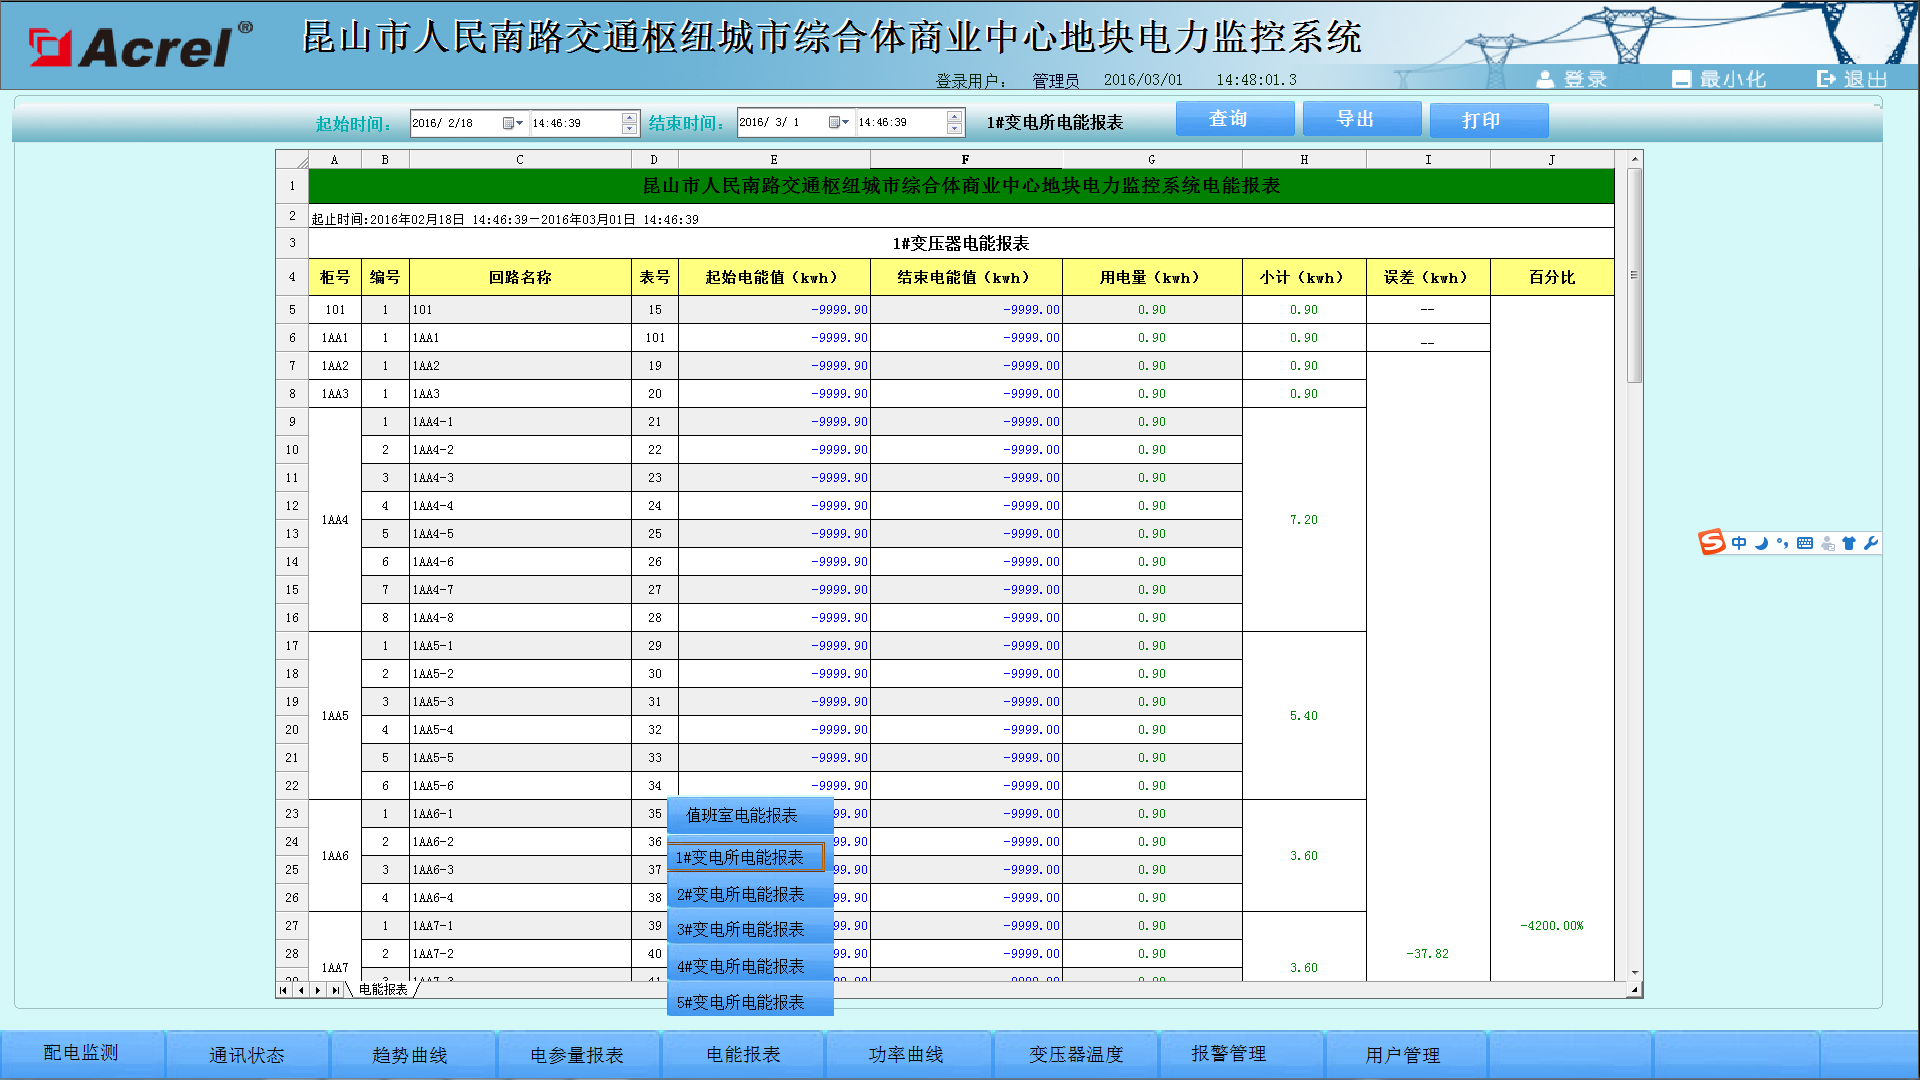Open Sogou skin (shirt) icon
The height and width of the screenshot is (1080, 1920).
click(1848, 543)
